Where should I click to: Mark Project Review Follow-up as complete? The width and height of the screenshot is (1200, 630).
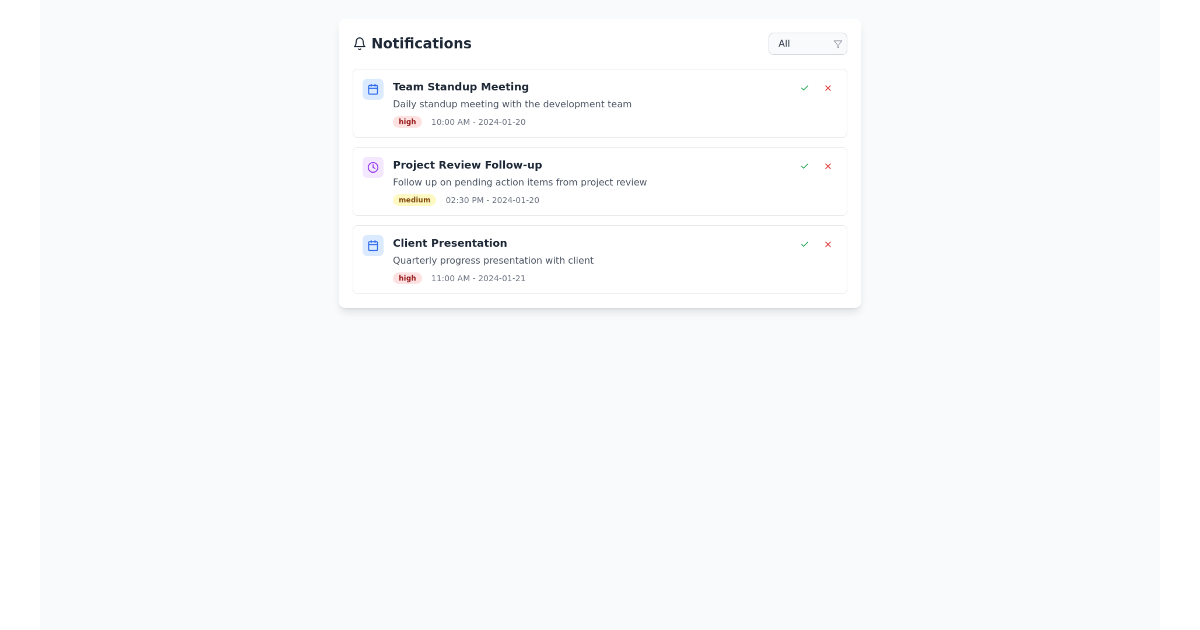pyautogui.click(x=804, y=166)
